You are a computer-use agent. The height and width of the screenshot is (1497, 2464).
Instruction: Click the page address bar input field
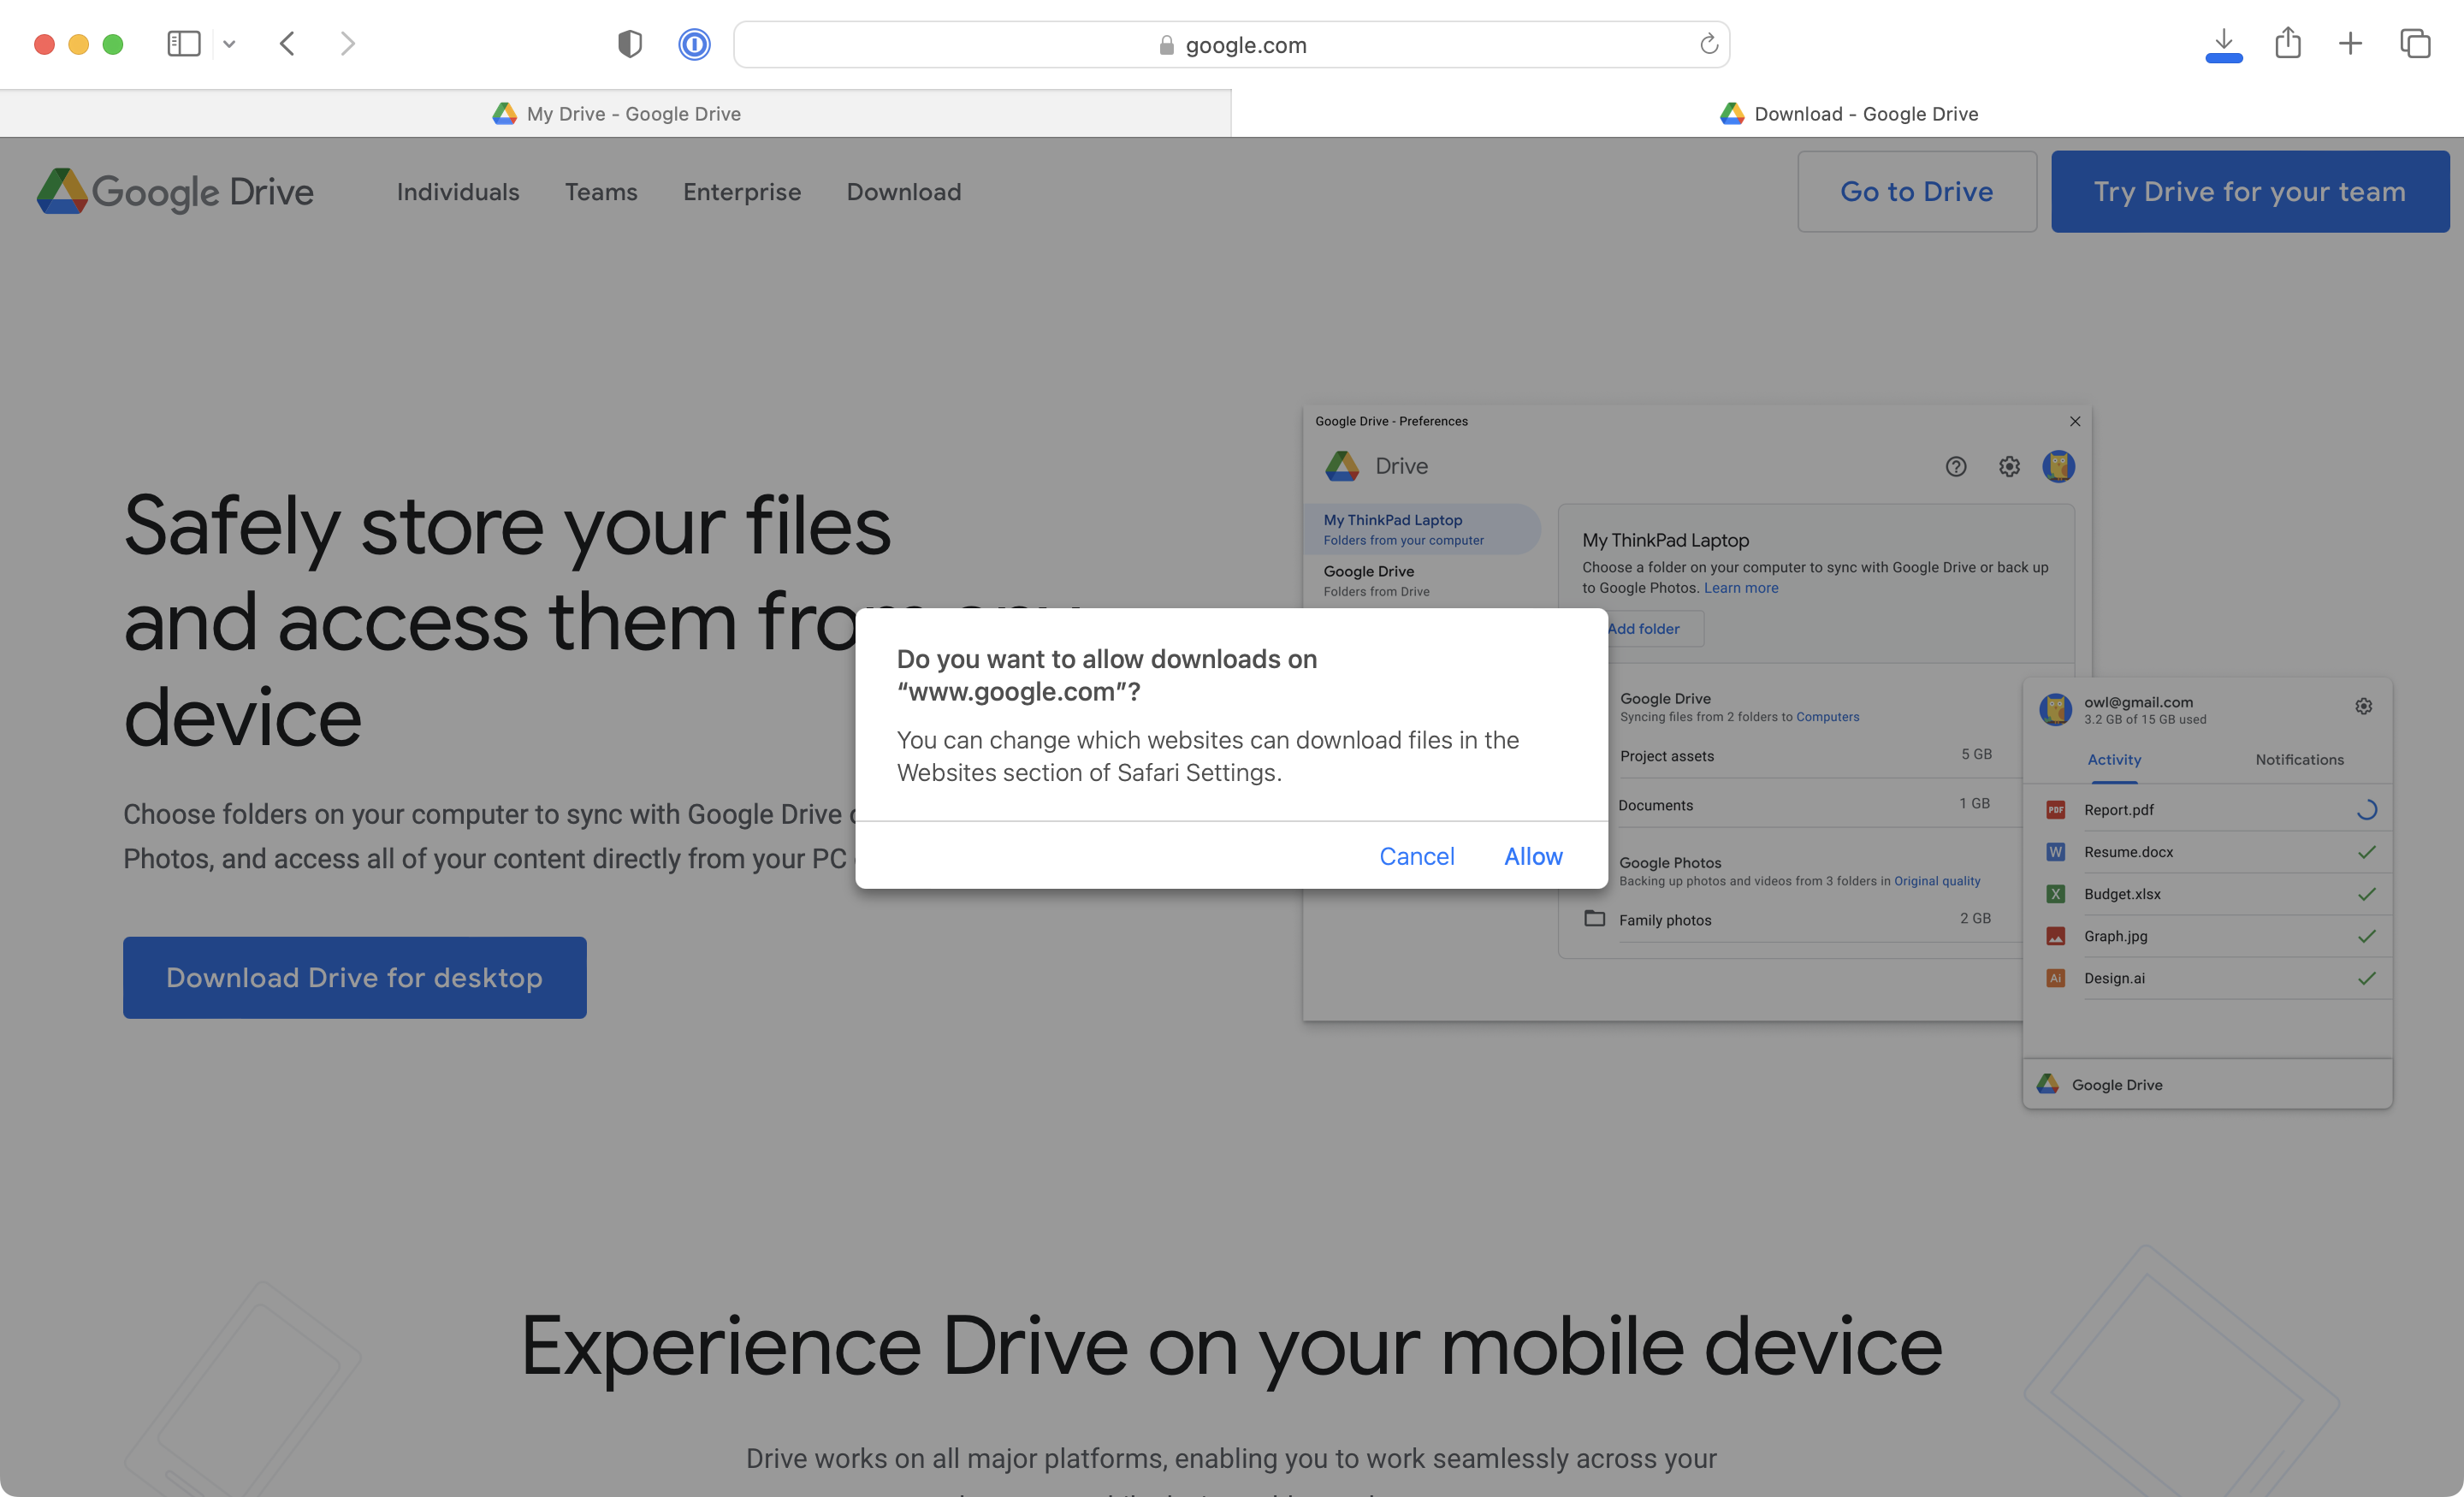(1232, 44)
